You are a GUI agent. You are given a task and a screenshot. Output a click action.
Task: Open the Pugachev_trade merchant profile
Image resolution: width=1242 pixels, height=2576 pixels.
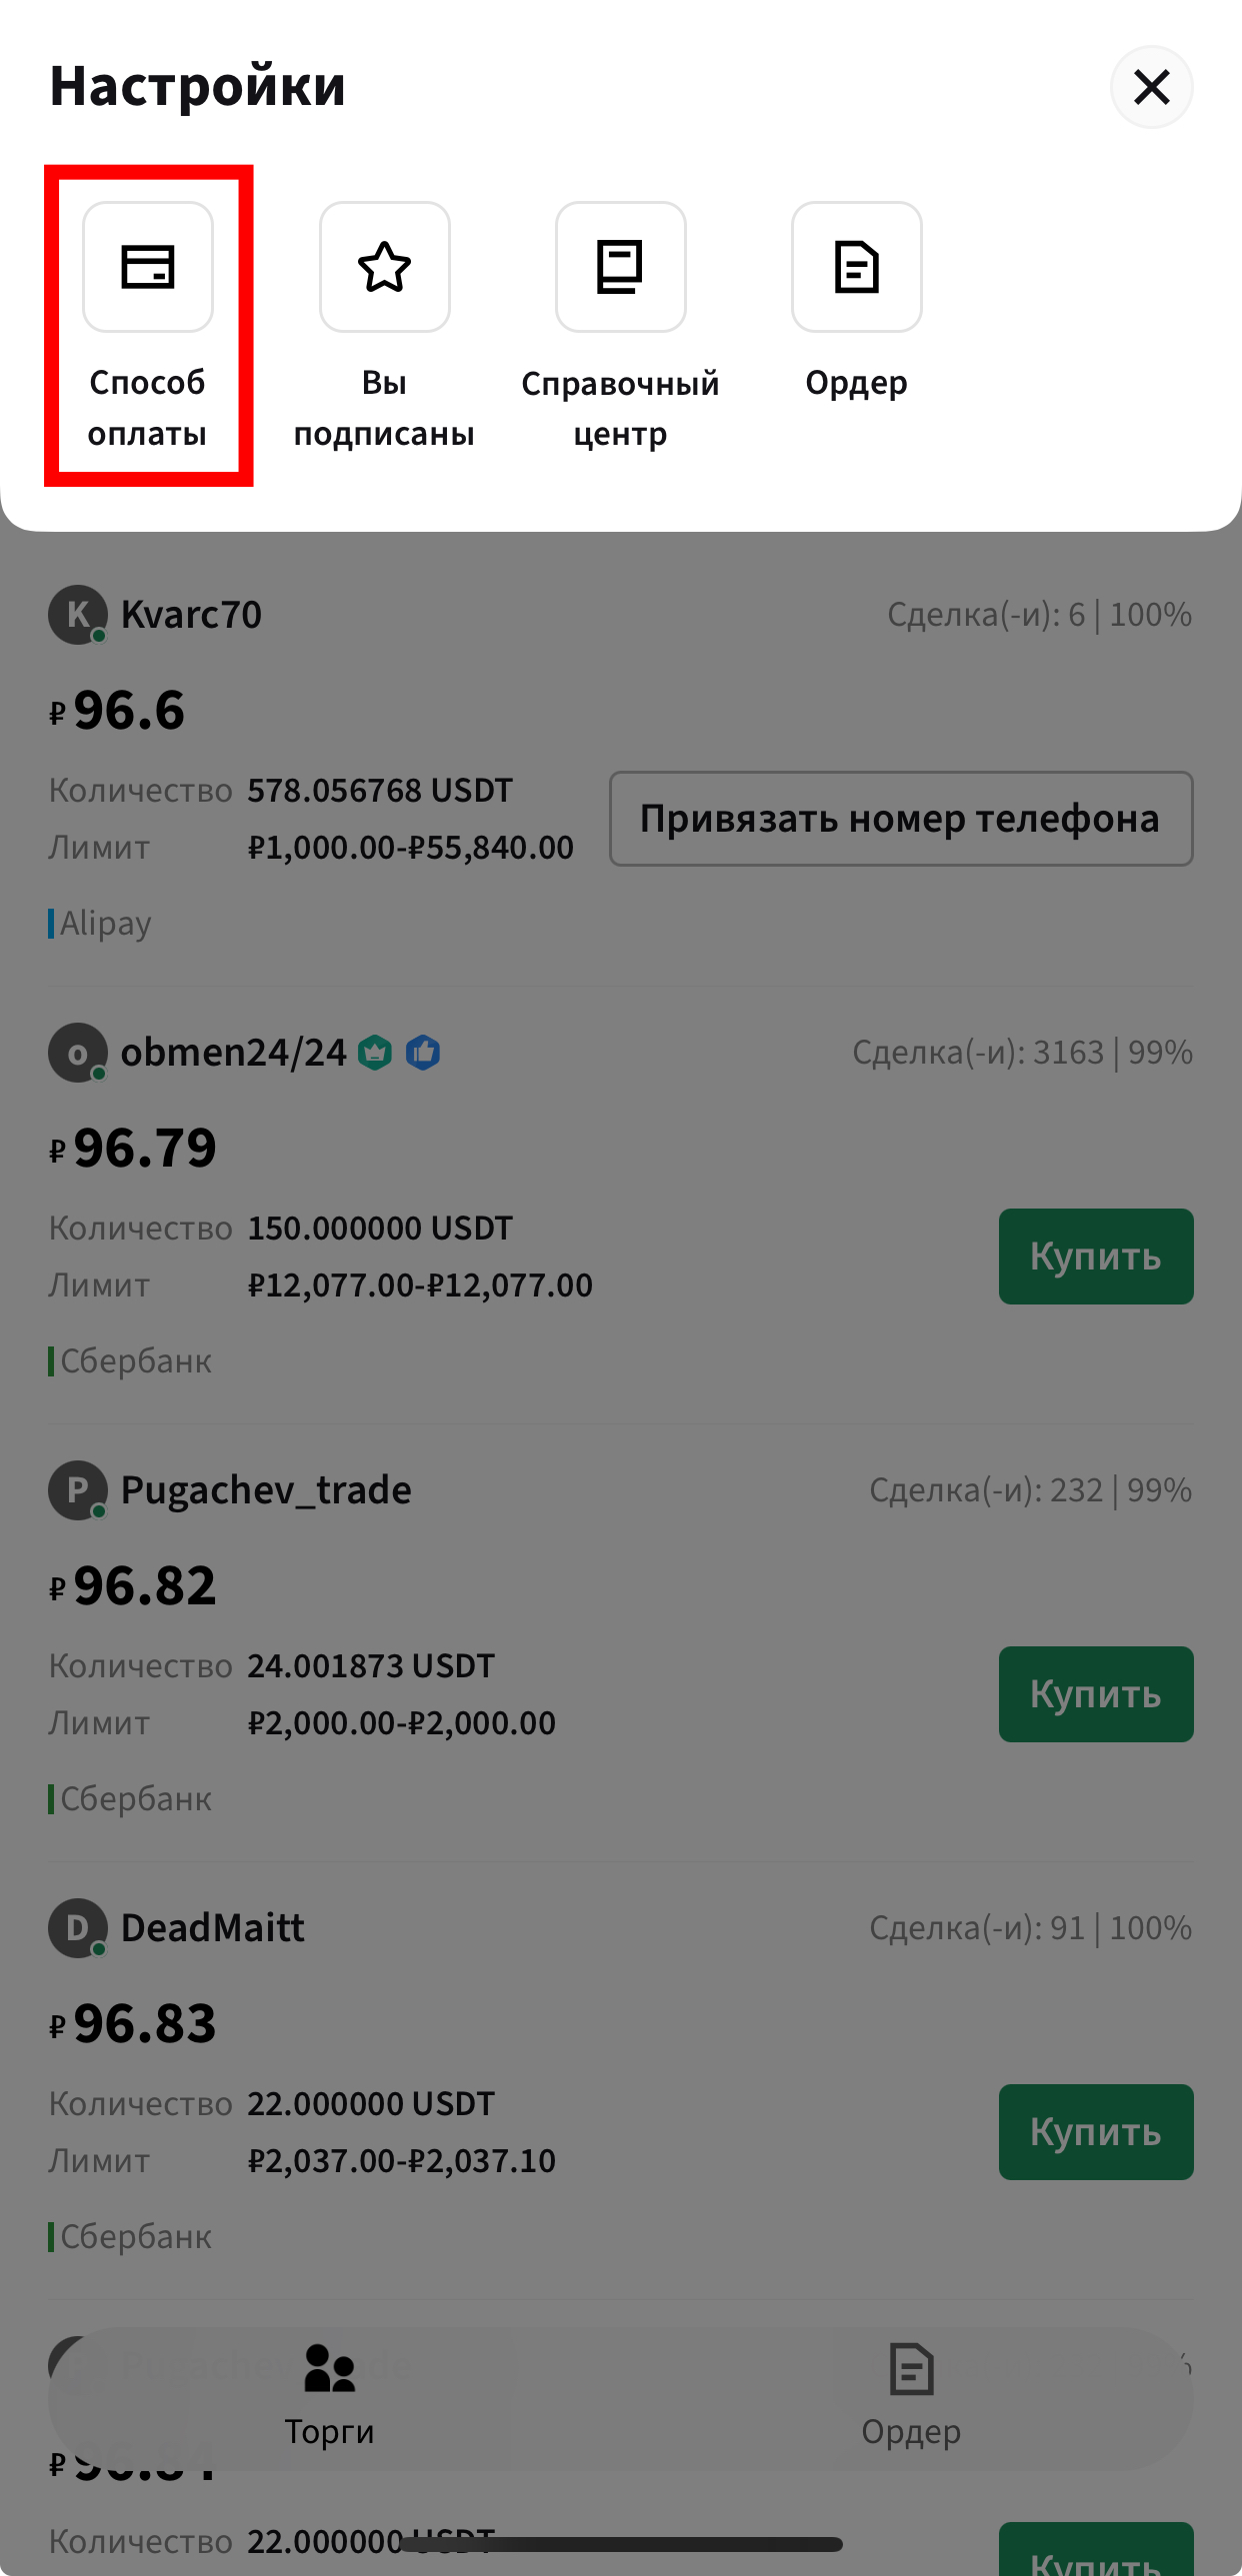266,1490
